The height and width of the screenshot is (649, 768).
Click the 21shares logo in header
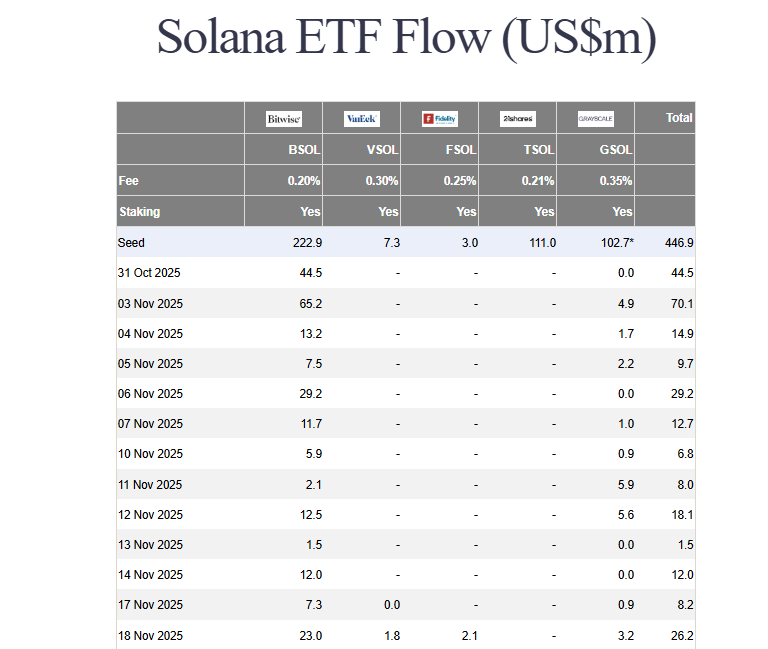point(517,119)
